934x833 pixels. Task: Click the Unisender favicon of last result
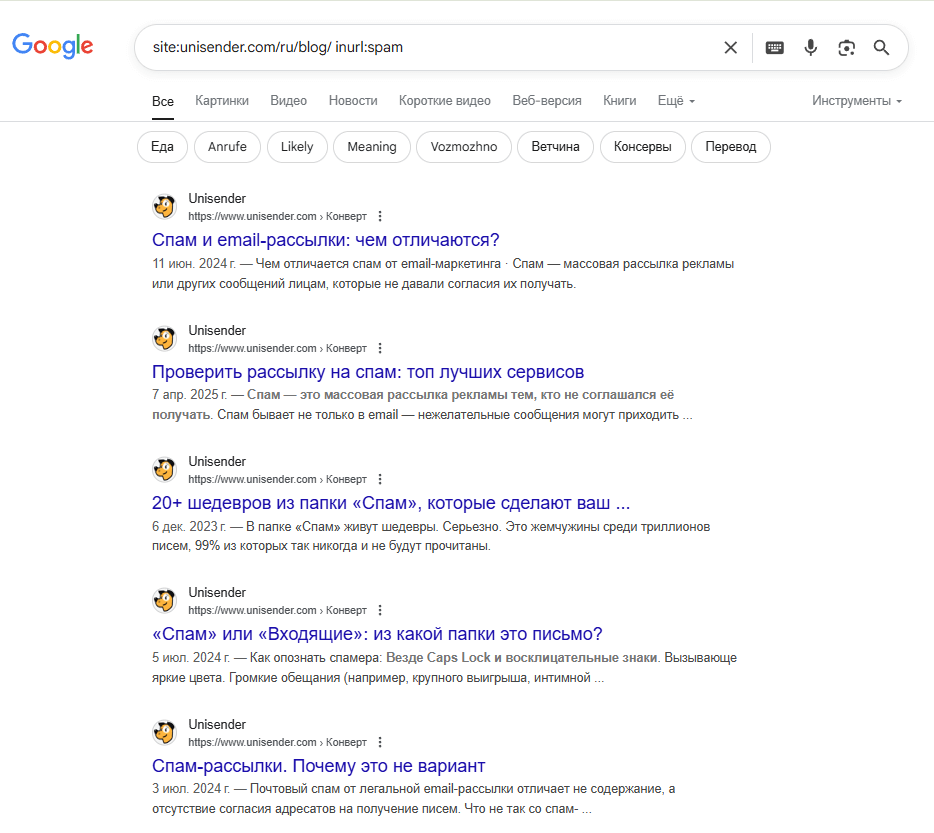pyautogui.click(x=164, y=733)
